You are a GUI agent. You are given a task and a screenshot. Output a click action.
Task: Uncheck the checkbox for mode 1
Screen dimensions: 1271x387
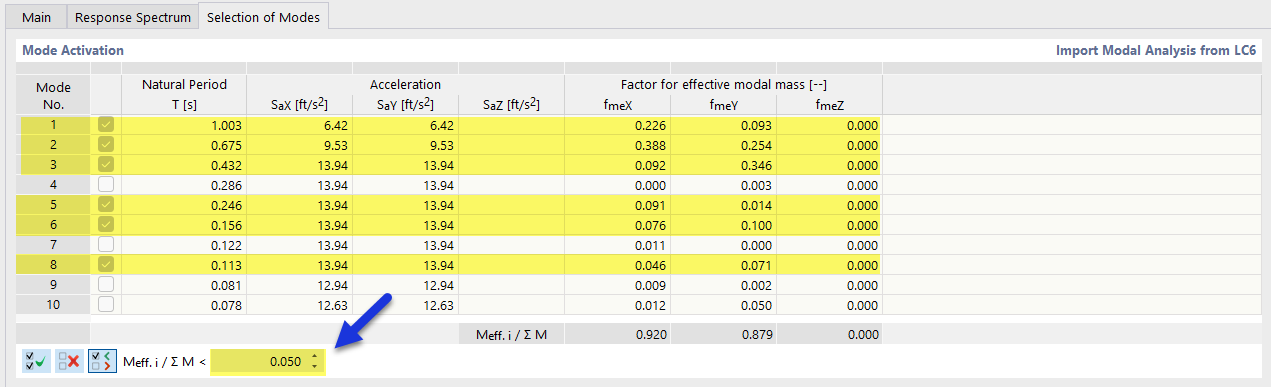[x=106, y=125]
